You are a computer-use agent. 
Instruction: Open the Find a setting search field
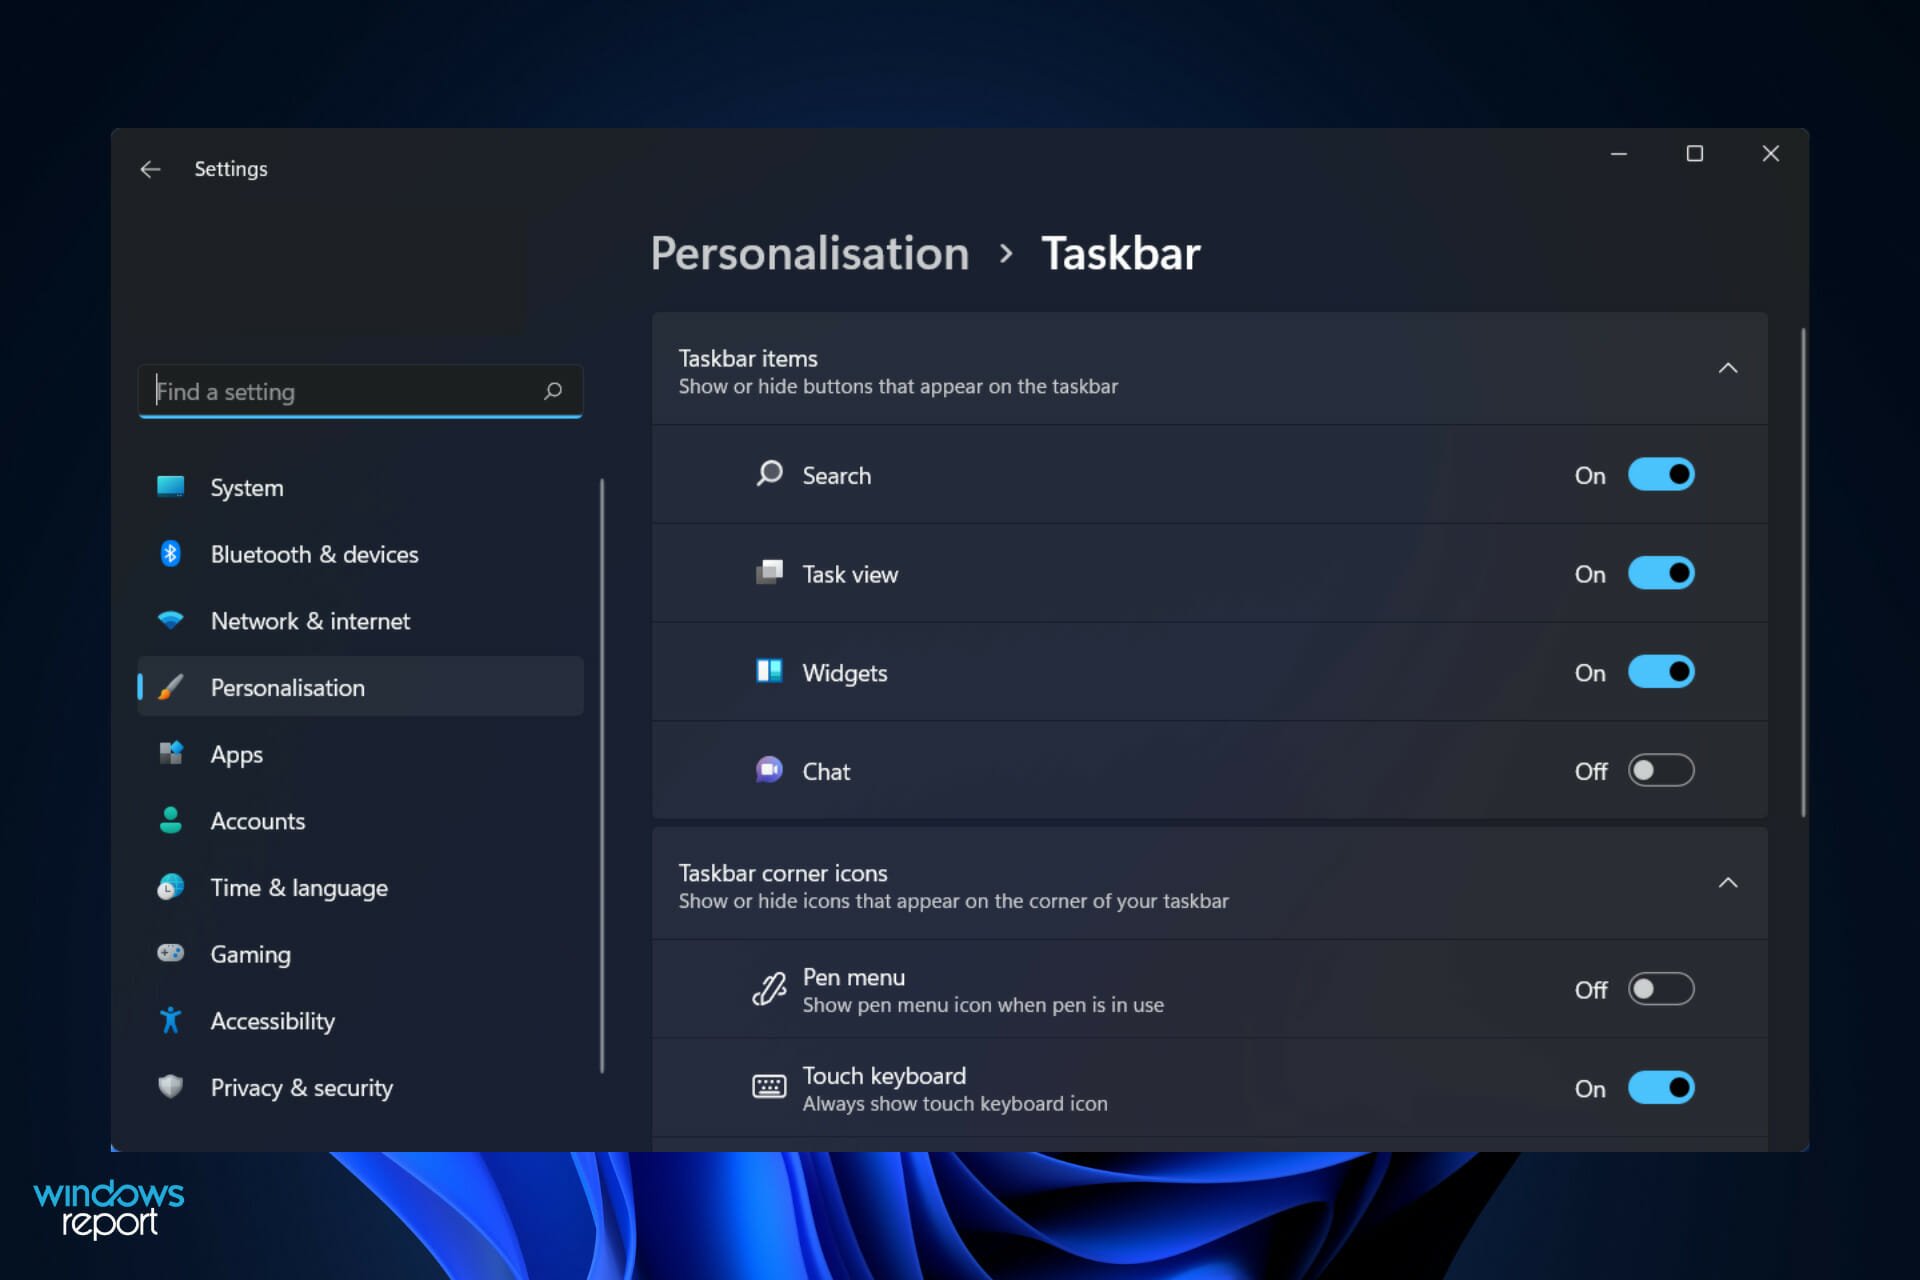coord(359,390)
